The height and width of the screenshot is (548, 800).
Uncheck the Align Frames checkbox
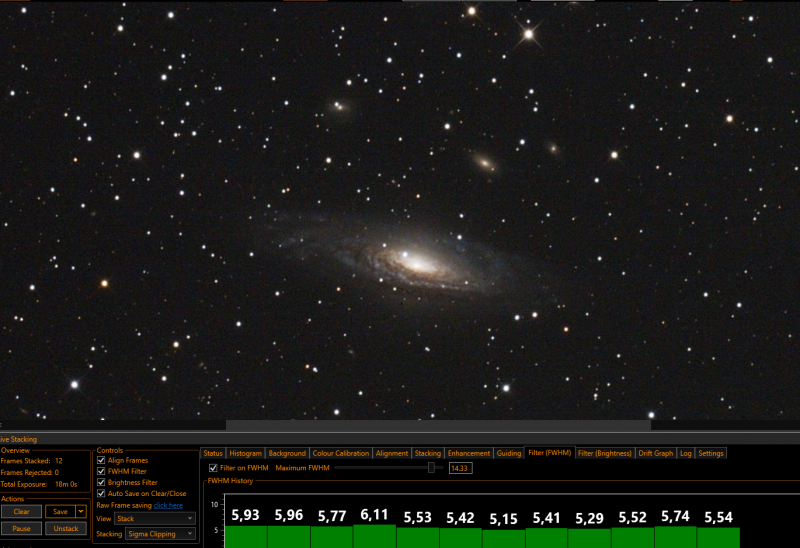click(101, 460)
